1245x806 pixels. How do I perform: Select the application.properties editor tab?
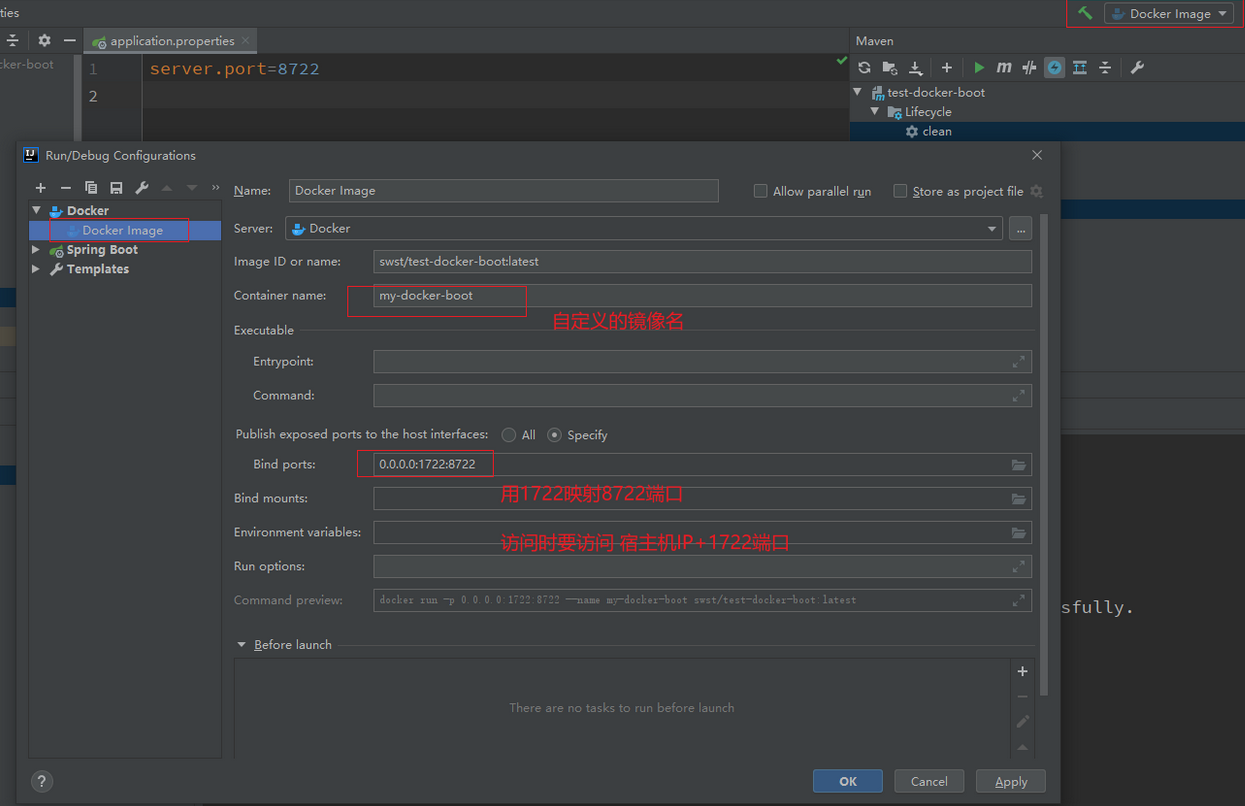(171, 41)
